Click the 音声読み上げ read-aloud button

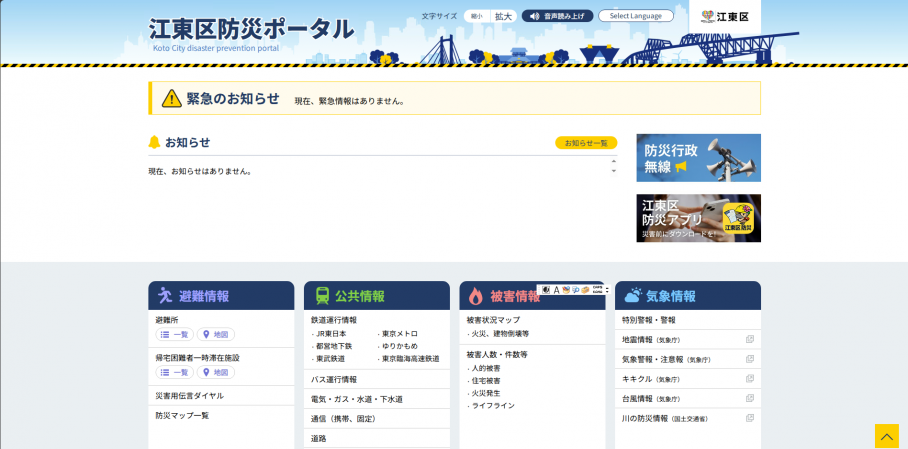[557, 16]
